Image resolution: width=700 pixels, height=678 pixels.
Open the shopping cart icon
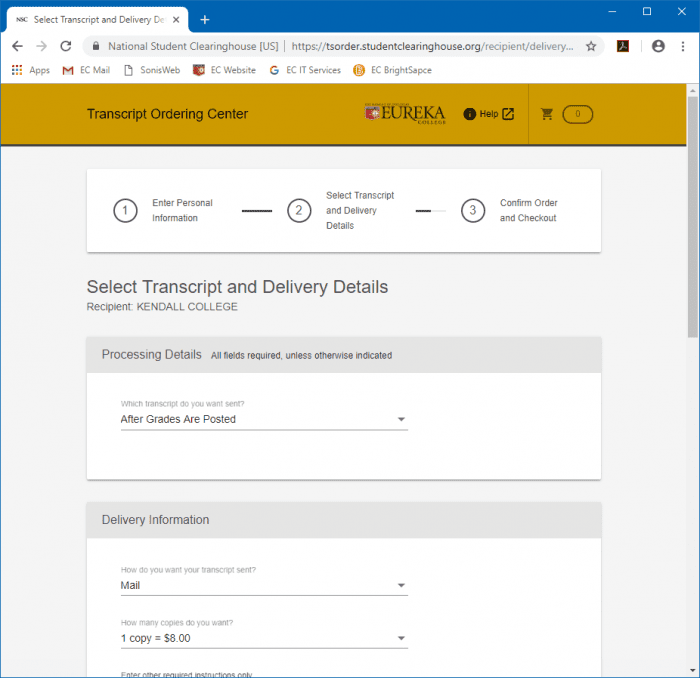tap(547, 114)
